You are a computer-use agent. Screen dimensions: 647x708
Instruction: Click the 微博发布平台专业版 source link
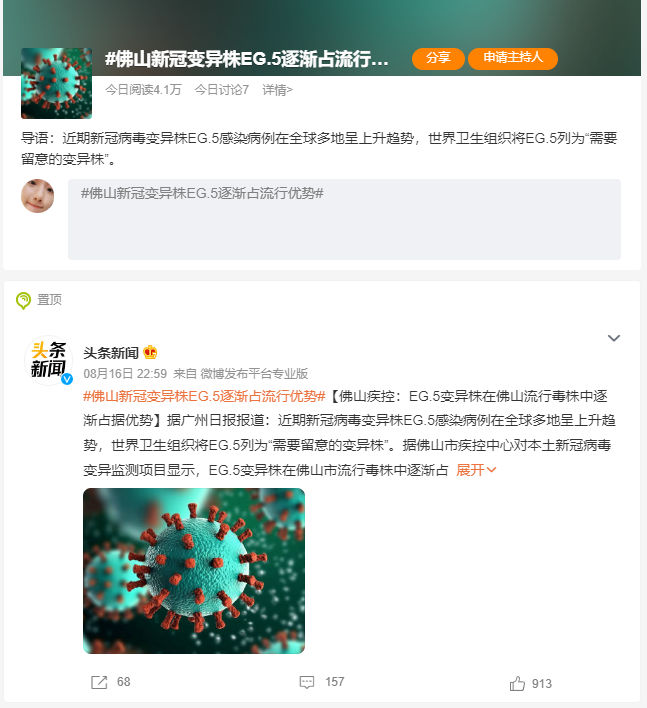pos(254,373)
